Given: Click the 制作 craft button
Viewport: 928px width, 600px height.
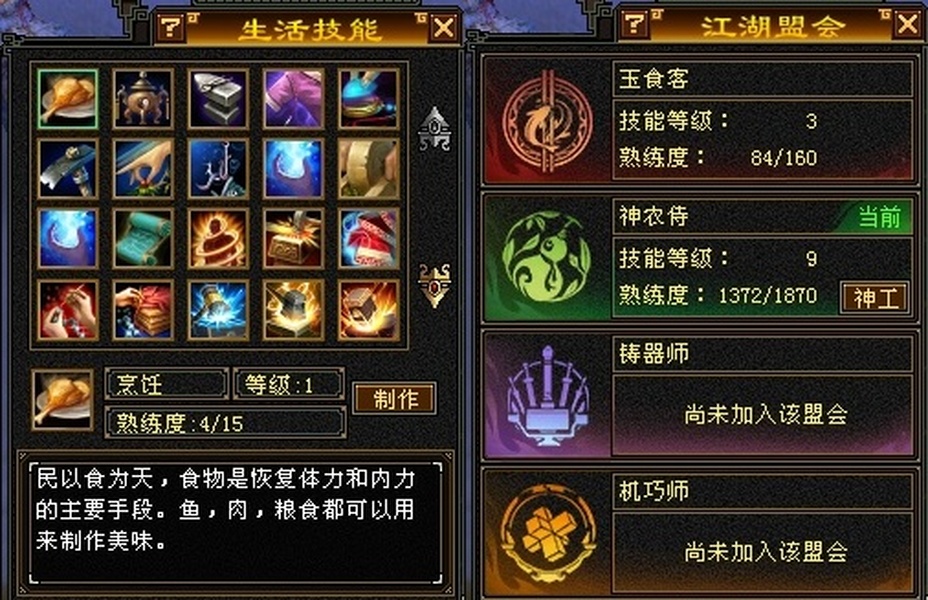Looking at the screenshot, I should pyautogui.click(x=395, y=399).
